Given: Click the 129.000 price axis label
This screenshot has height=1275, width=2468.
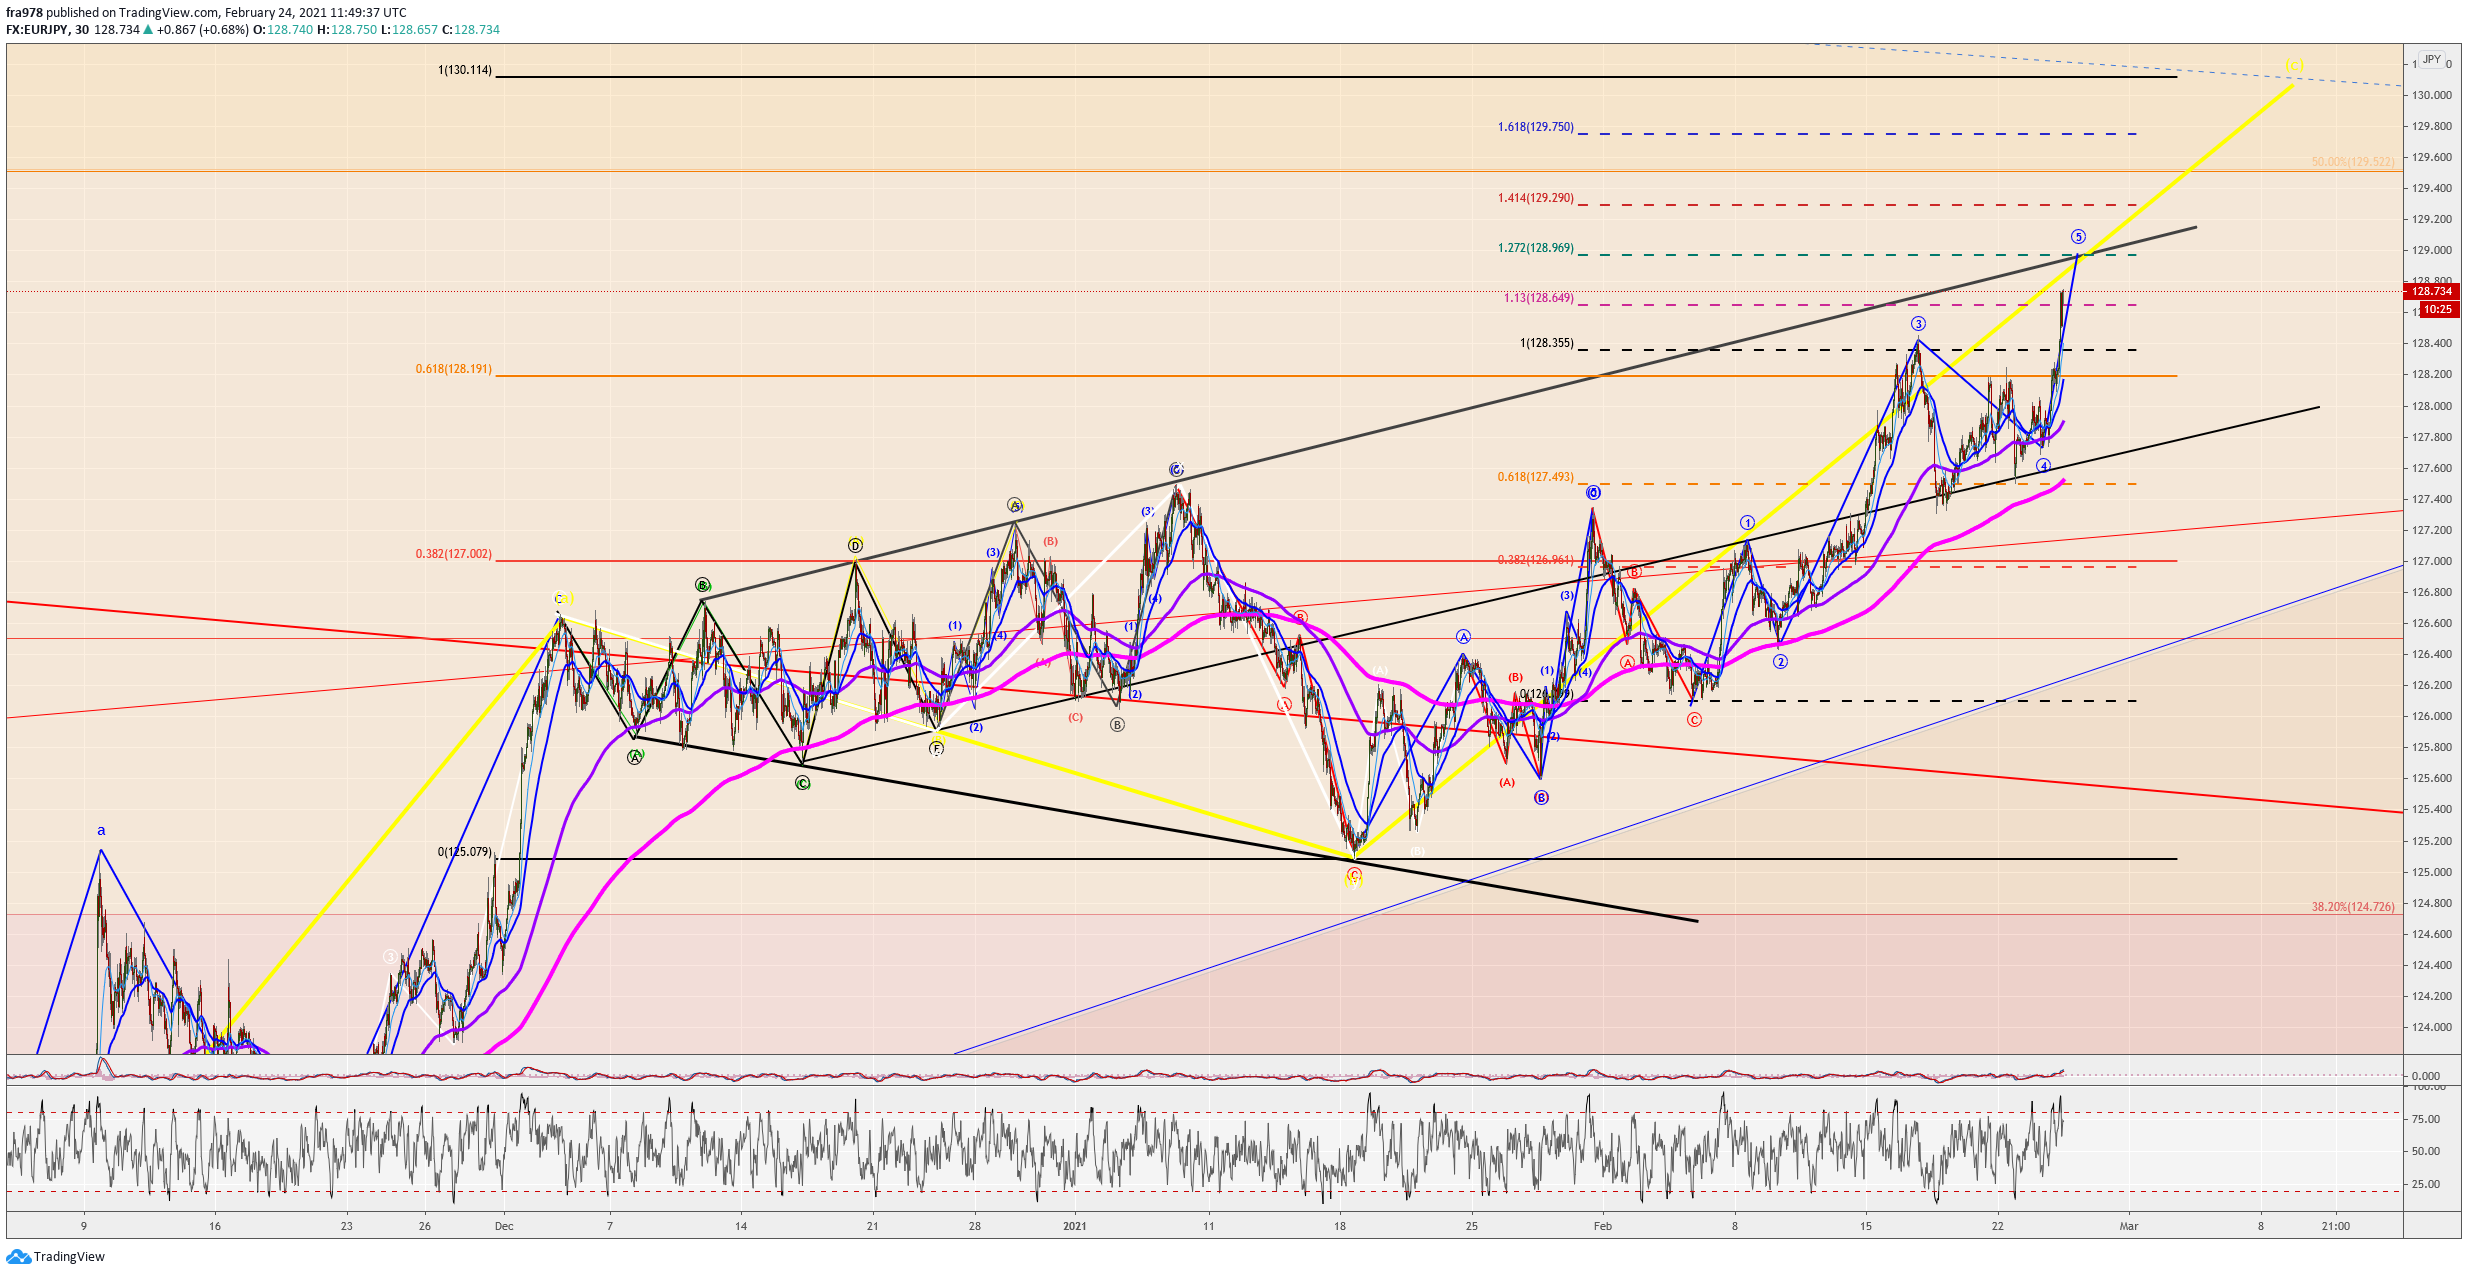Looking at the screenshot, I should coord(2432,251).
